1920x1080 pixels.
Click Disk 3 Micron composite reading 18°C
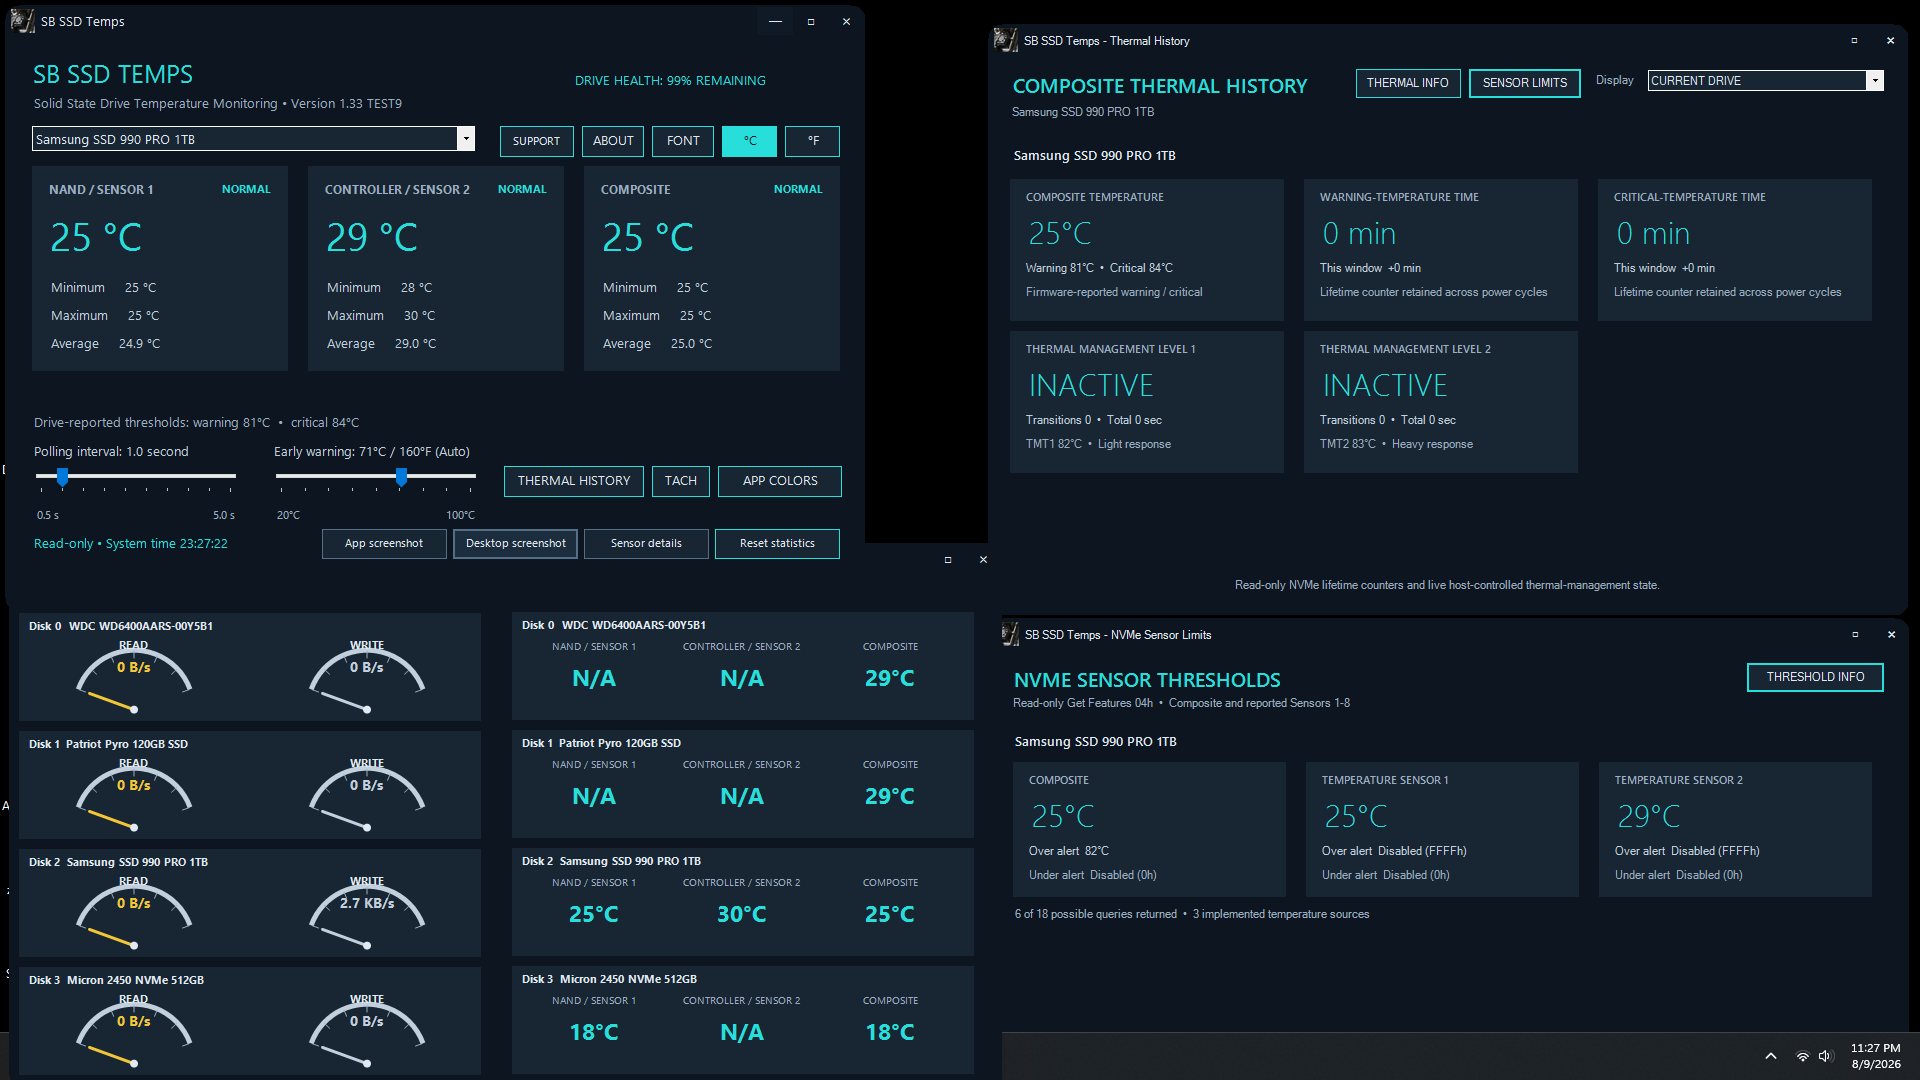click(890, 1033)
